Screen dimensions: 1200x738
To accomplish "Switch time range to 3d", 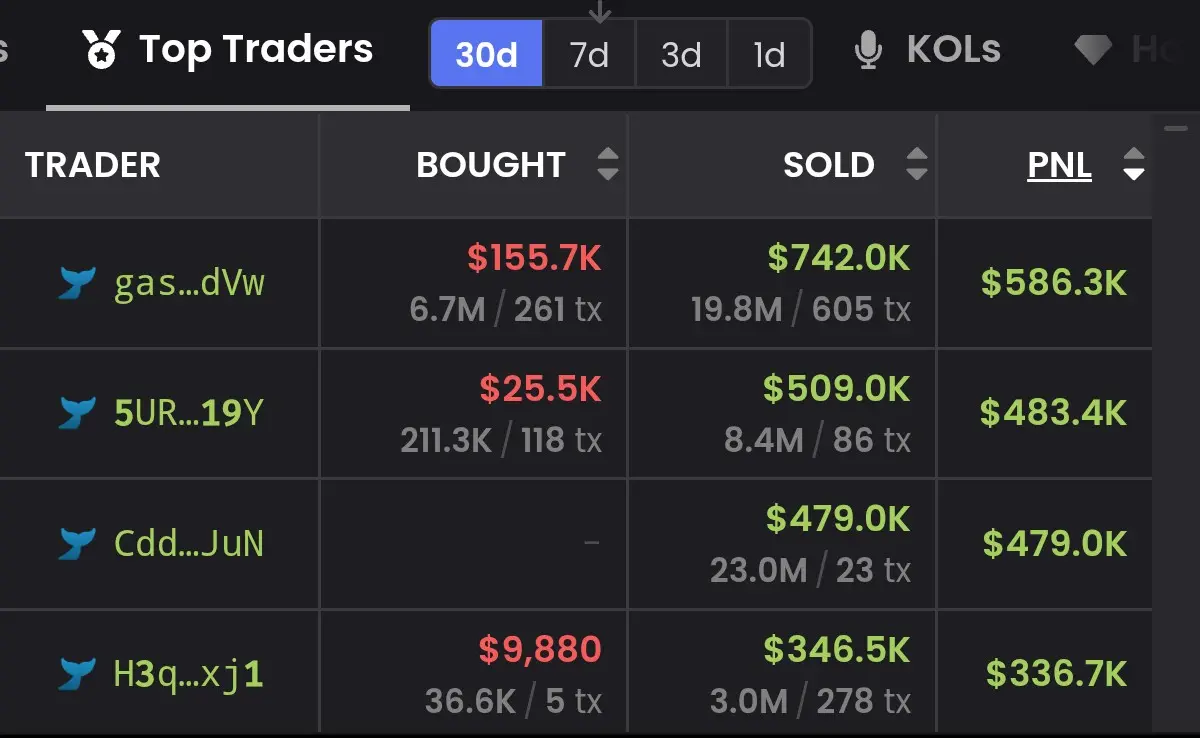I will [x=681, y=54].
